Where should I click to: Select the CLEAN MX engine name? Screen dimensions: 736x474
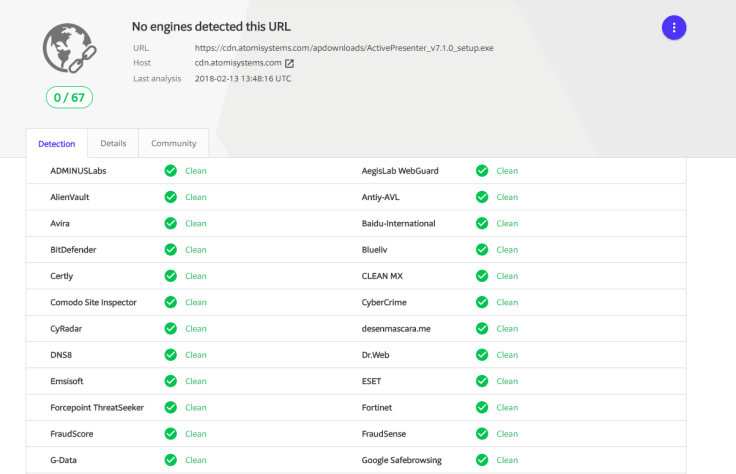pyautogui.click(x=382, y=276)
